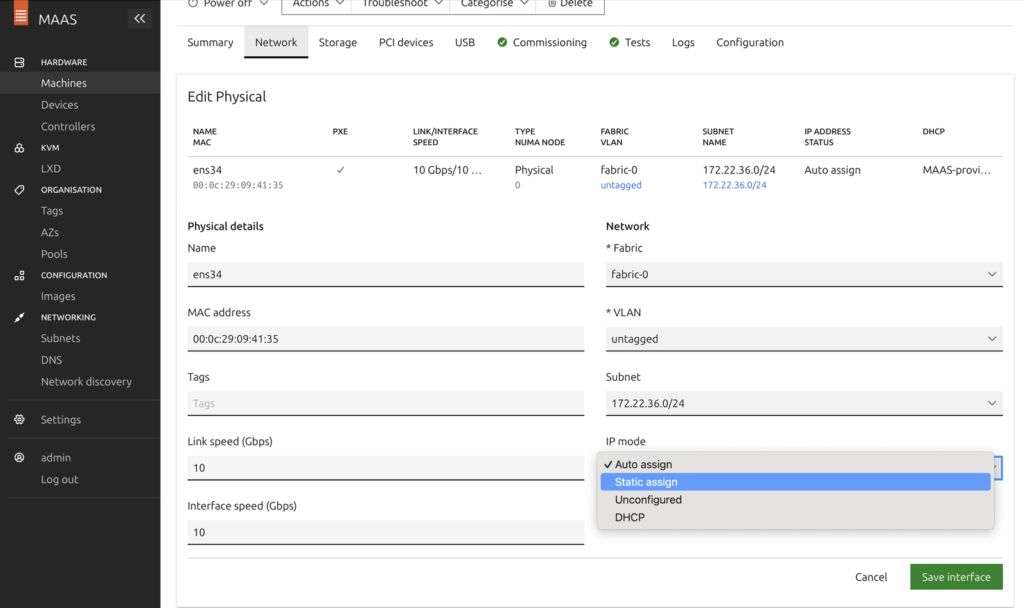
Task: Click the Save interface button
Action: (x=956, y=577)
